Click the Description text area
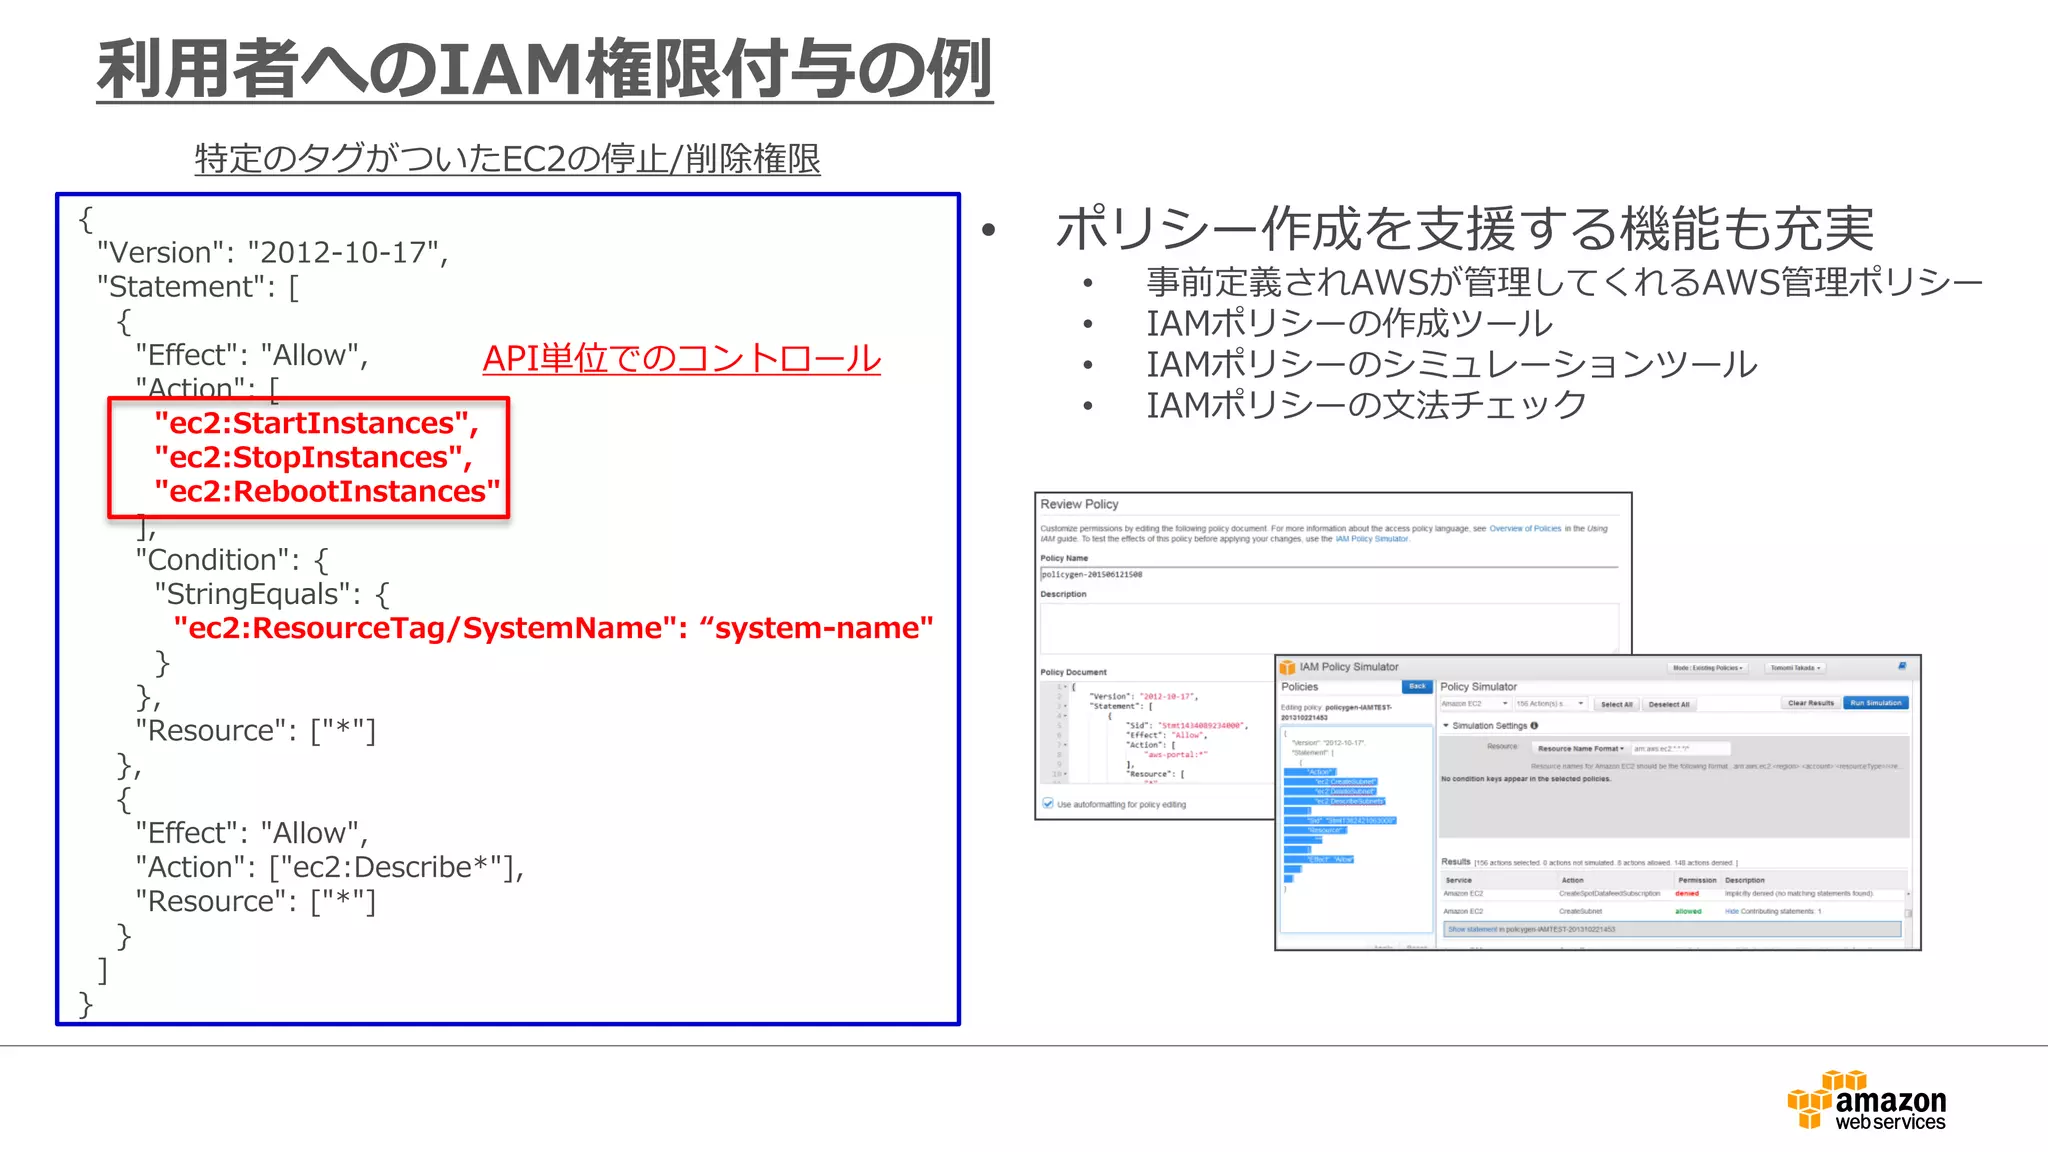2048x1152 pixels. click(x=1328, y=628)
